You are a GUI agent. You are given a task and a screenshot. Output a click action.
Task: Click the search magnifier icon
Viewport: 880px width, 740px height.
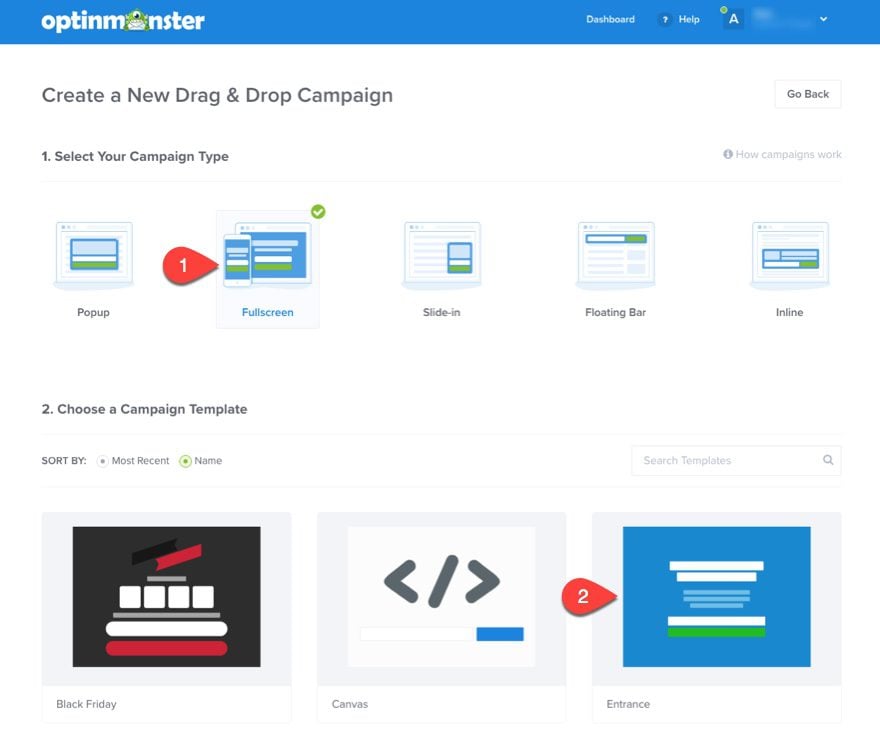pos(828,460)
